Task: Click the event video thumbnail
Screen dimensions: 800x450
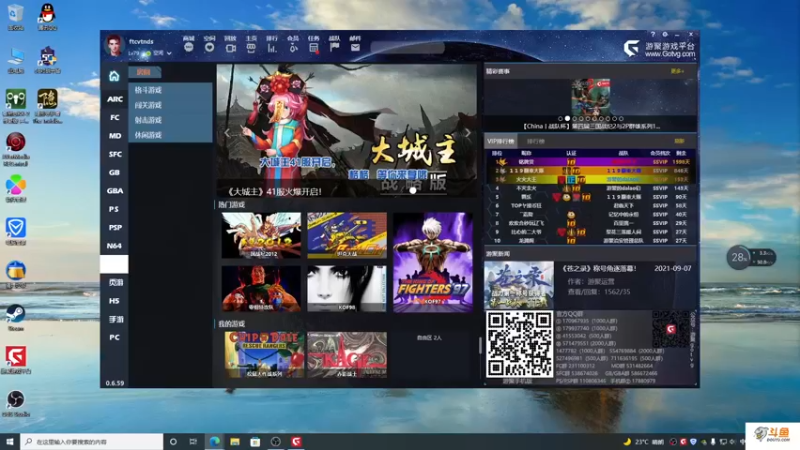Action: pos(591,97)
